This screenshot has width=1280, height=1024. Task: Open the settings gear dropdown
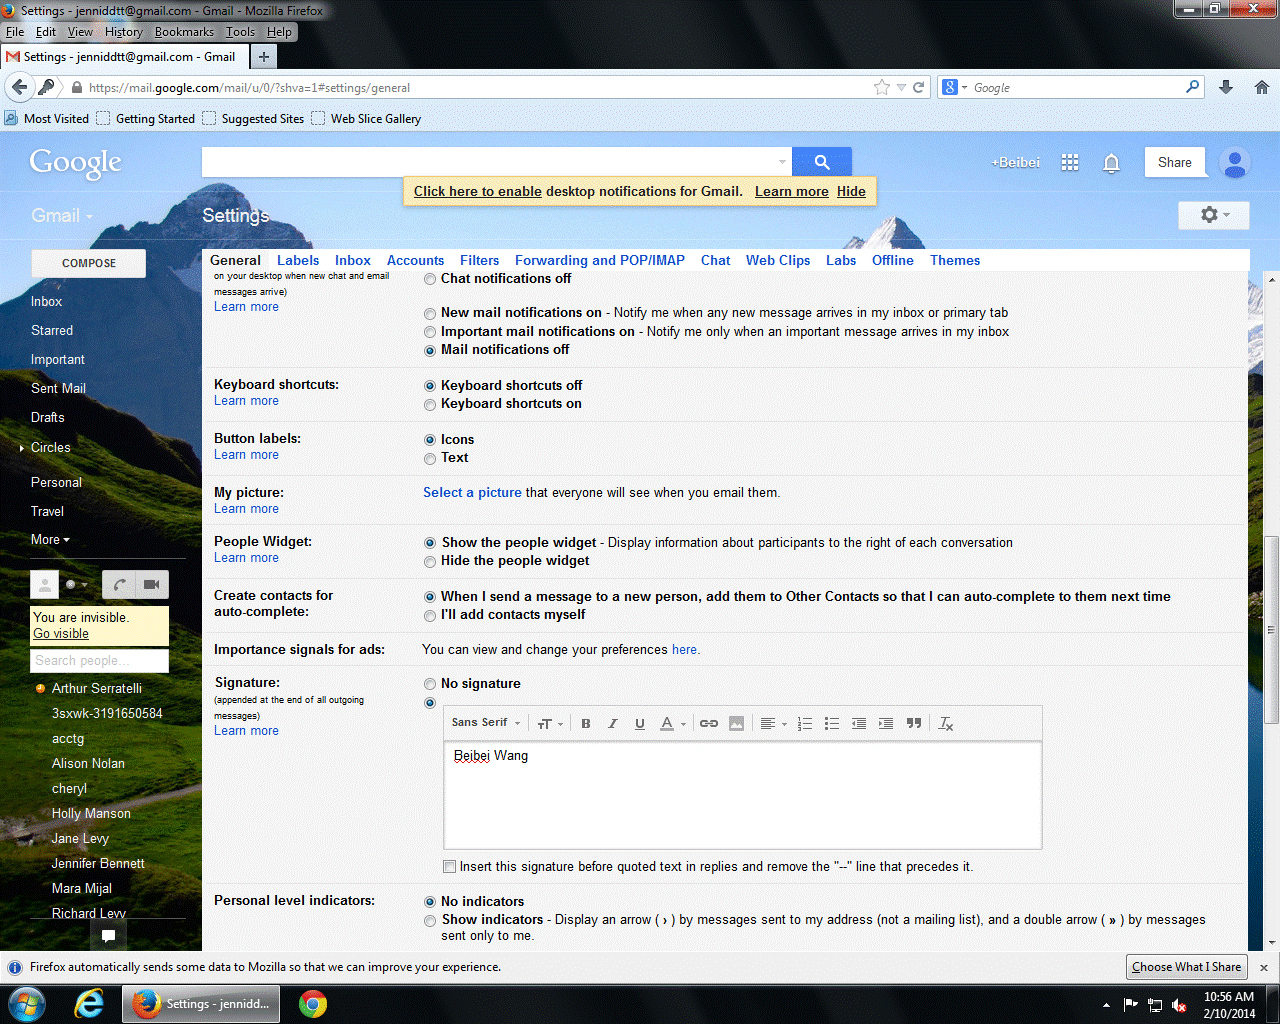[1214, 215]
